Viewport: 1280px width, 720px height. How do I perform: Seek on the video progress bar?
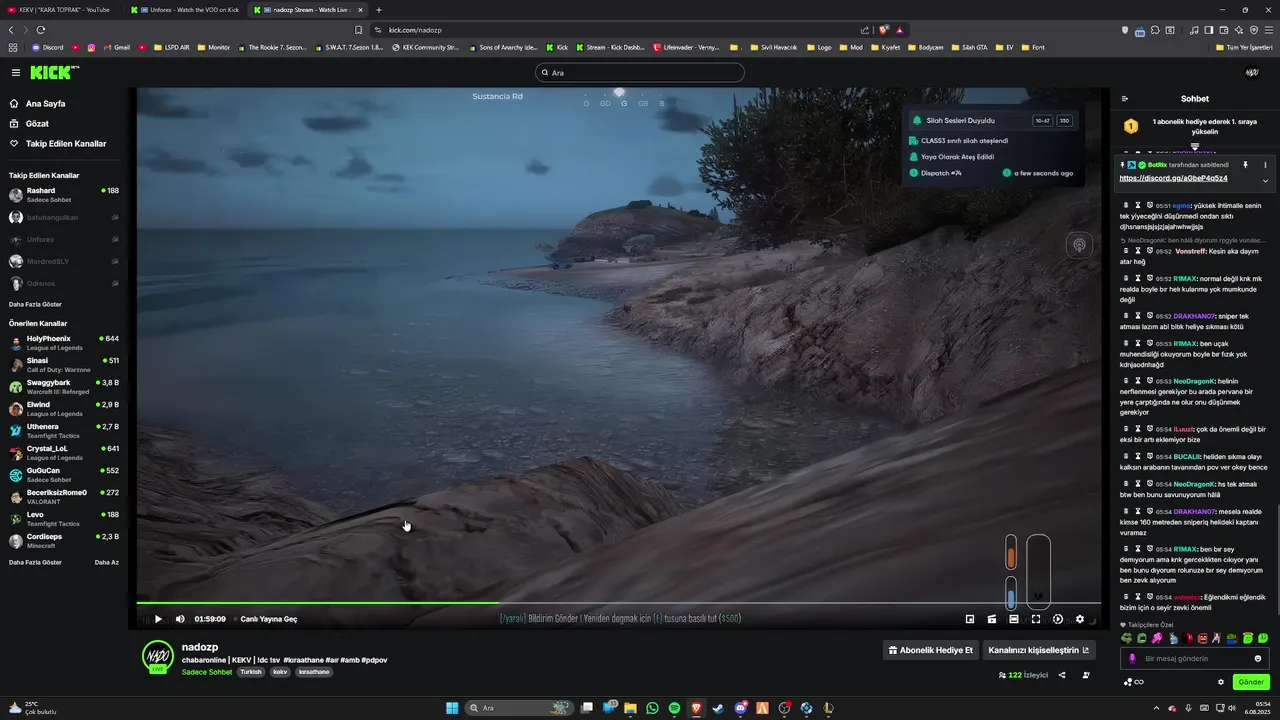pyautogui.click(x=619, y=603)
